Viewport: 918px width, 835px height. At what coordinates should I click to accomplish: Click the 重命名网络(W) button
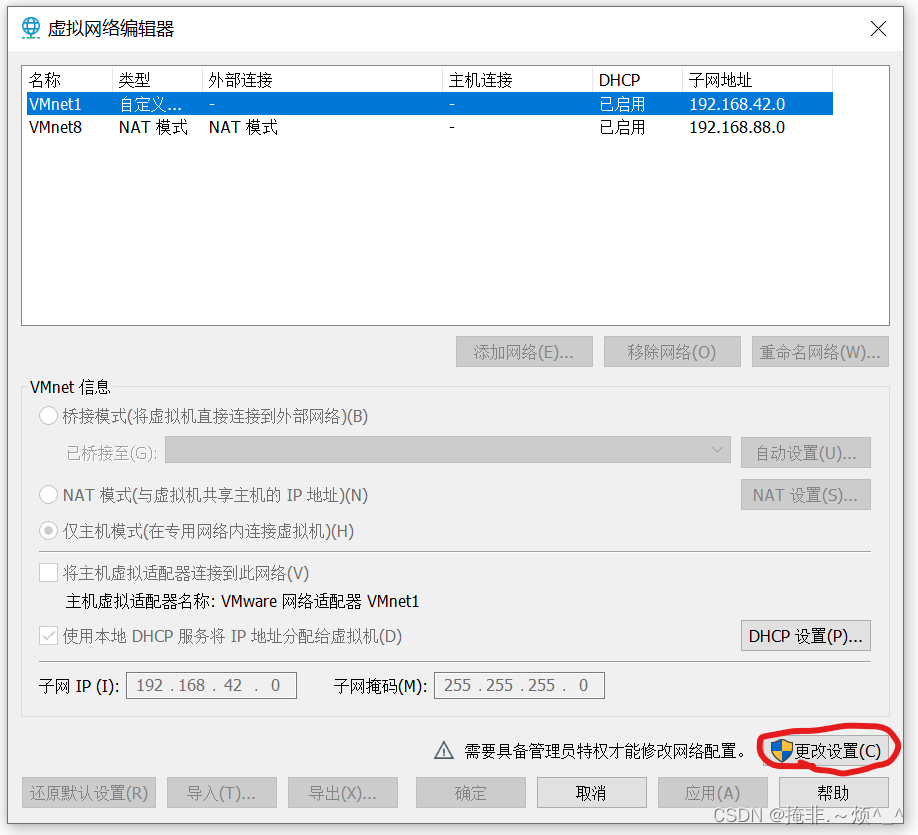820,351
